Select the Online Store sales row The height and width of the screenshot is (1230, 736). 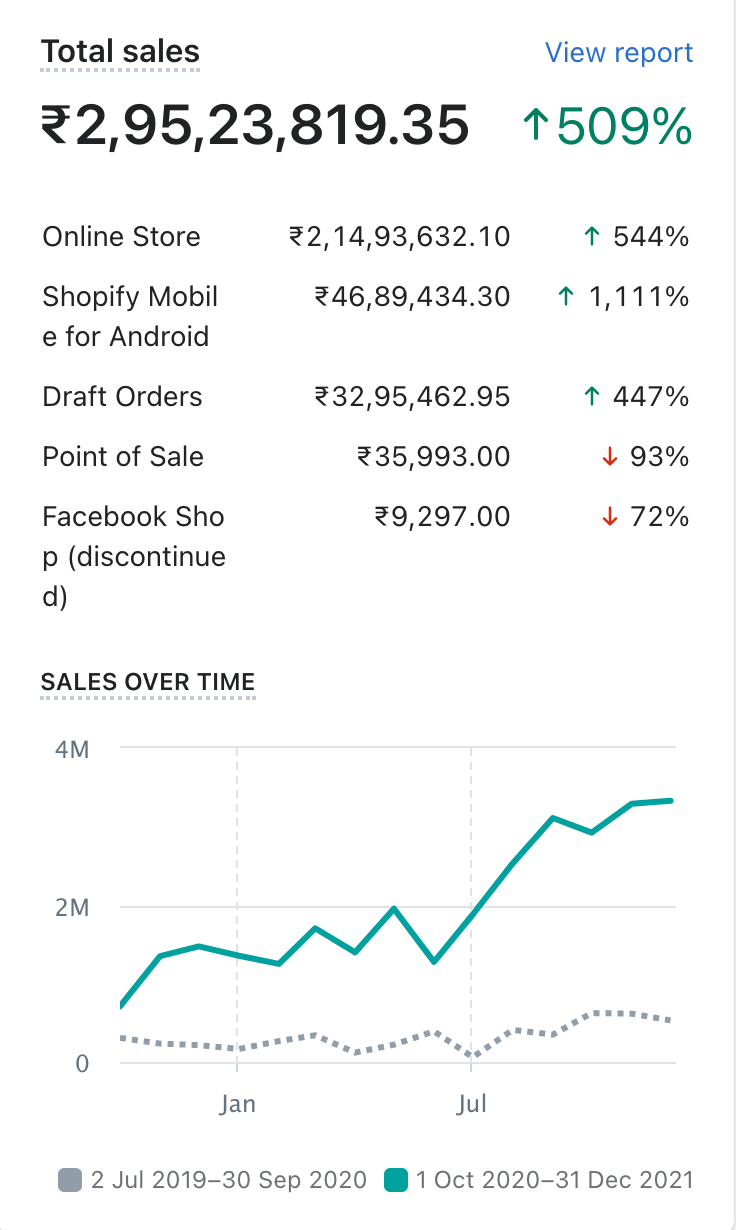tap(121, 237)
